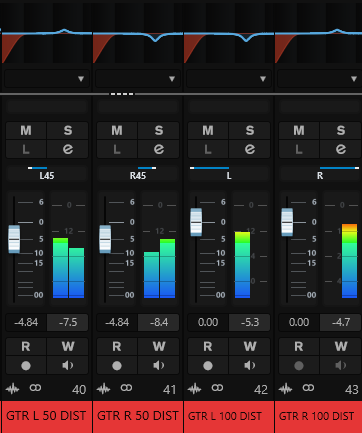Click the waveform icon on channel 43
Screen dimensions: 362x433
point(285,388)
